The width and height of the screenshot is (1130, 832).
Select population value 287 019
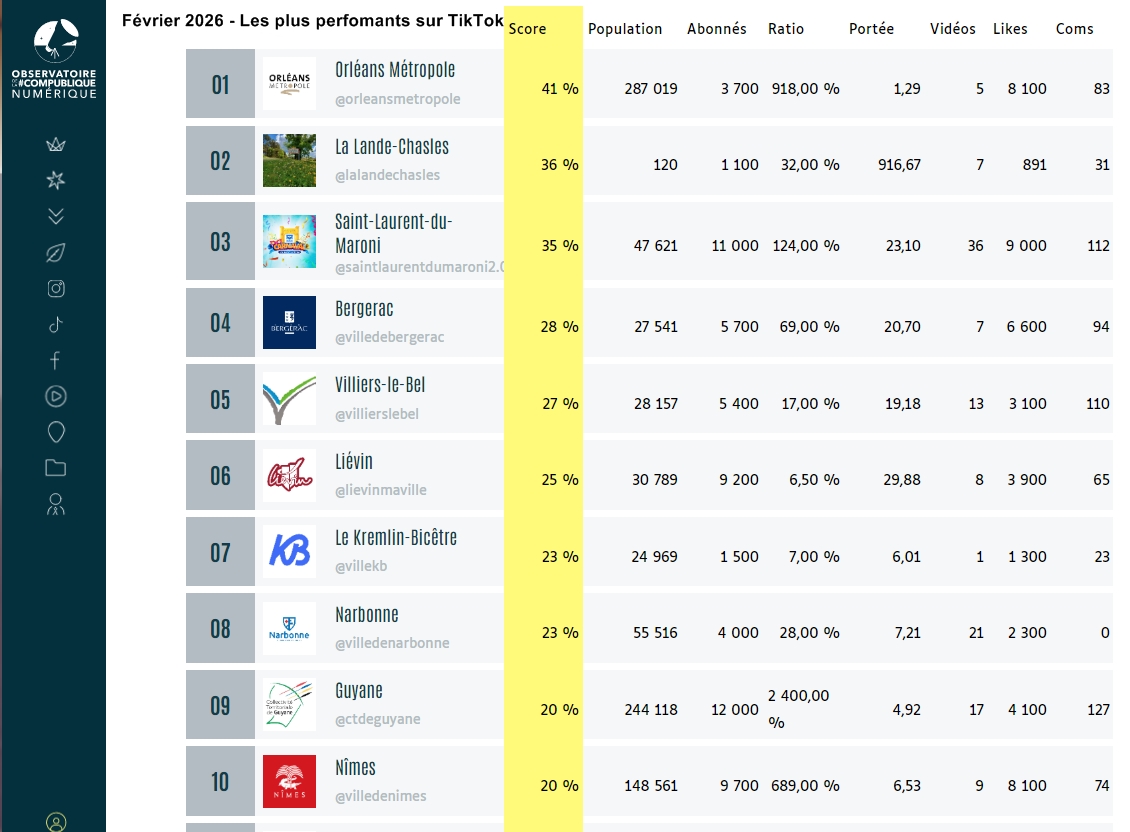tap(651, 89)
